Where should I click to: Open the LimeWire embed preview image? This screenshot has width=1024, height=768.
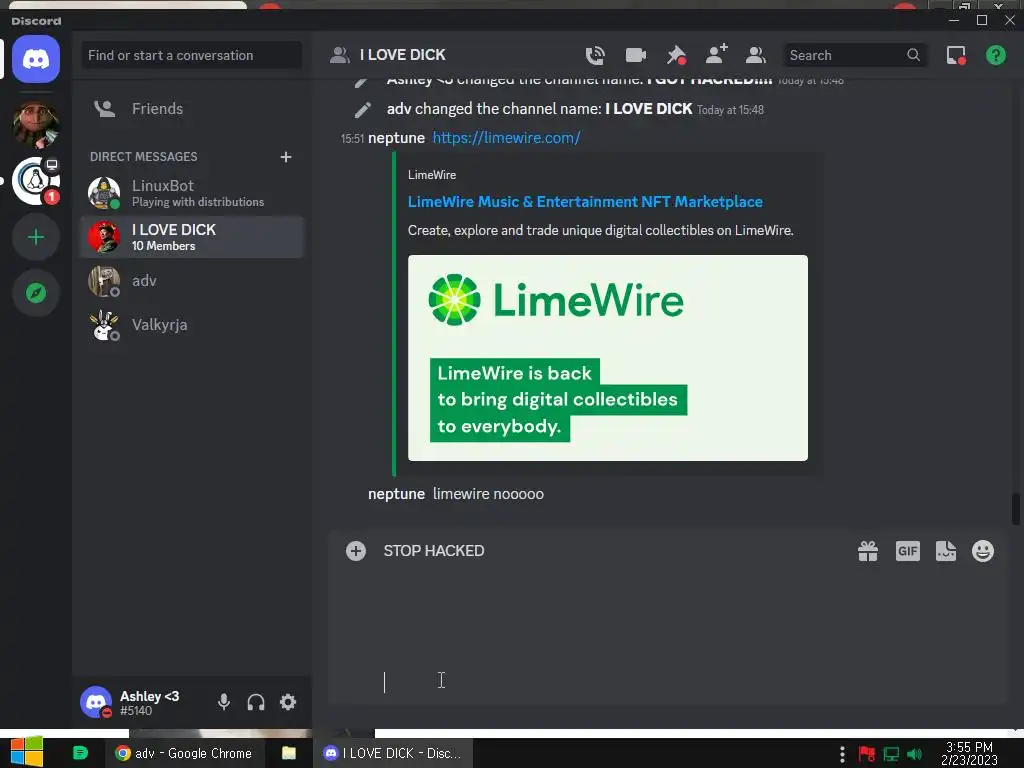click(x=607, y=358)
